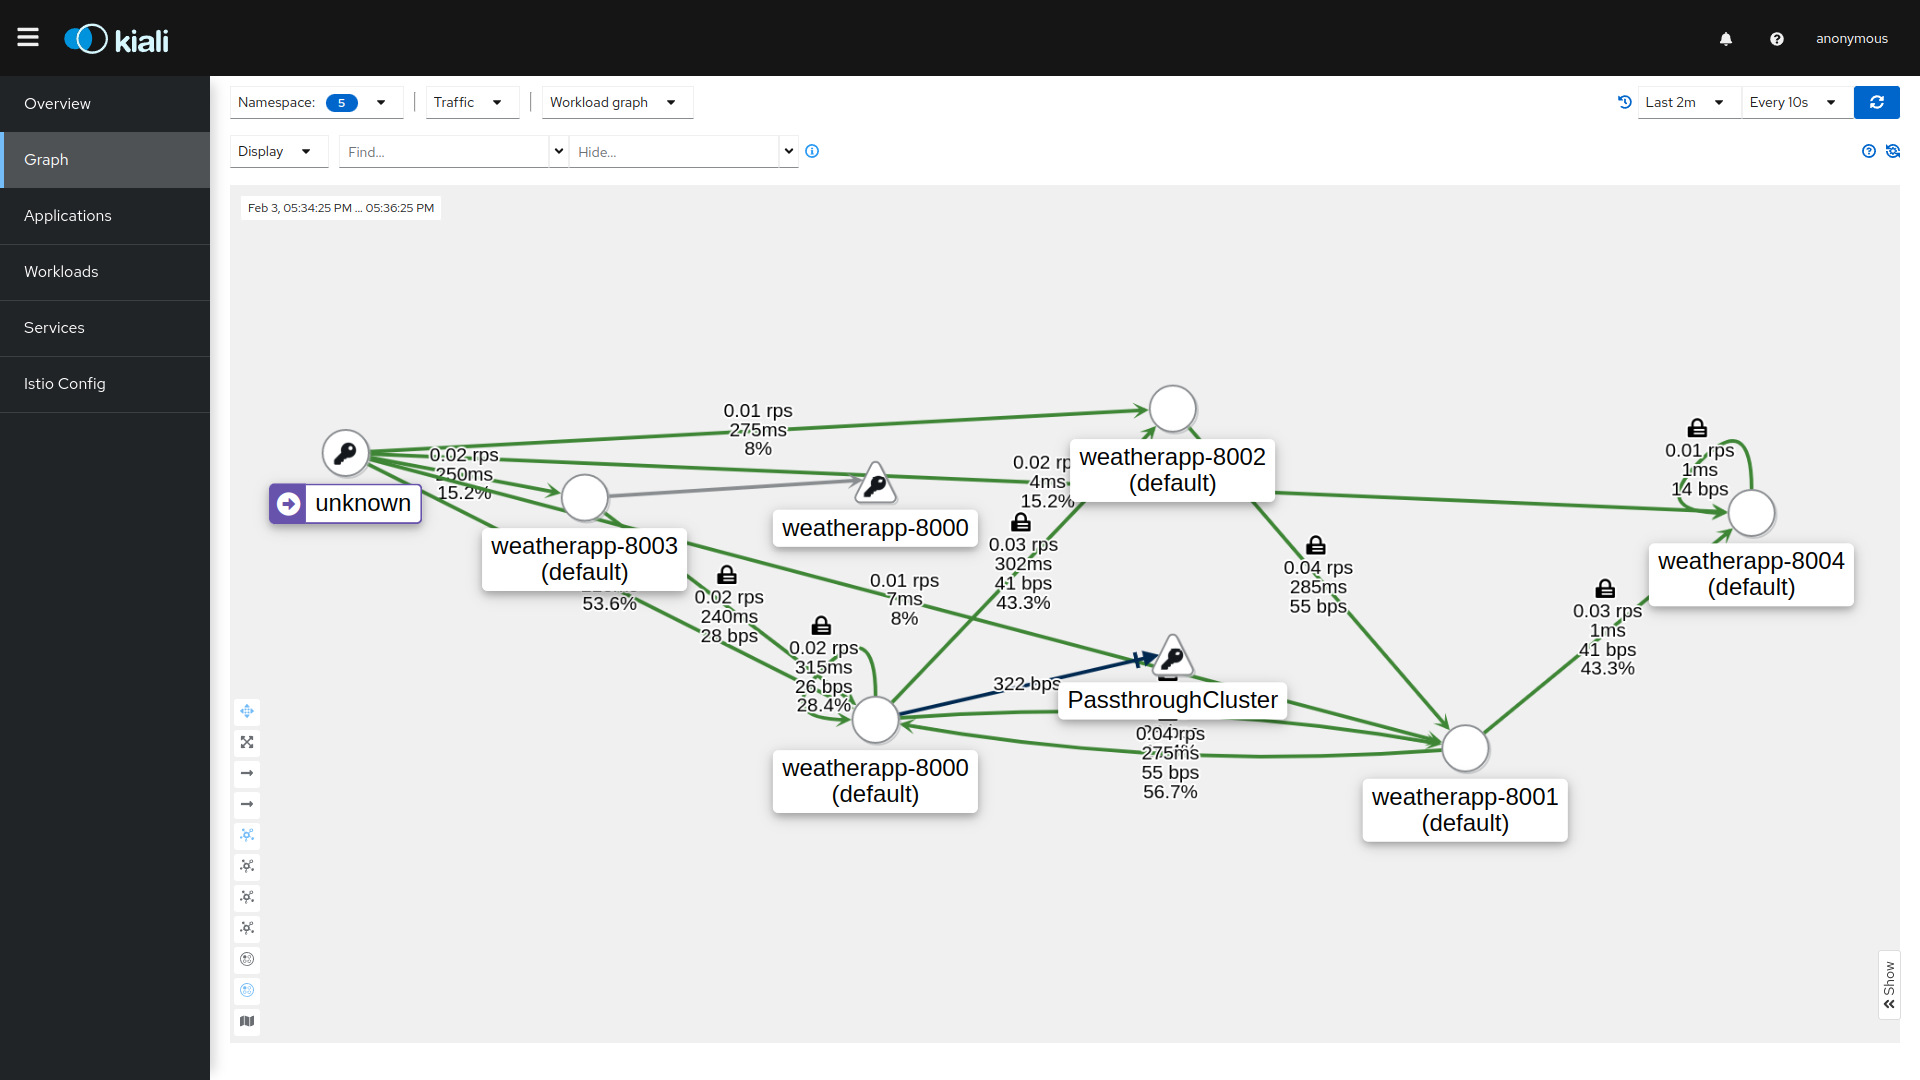
Task: Toggle the legend map icon
Action: pyautogui.click(x=247, y=1021)
